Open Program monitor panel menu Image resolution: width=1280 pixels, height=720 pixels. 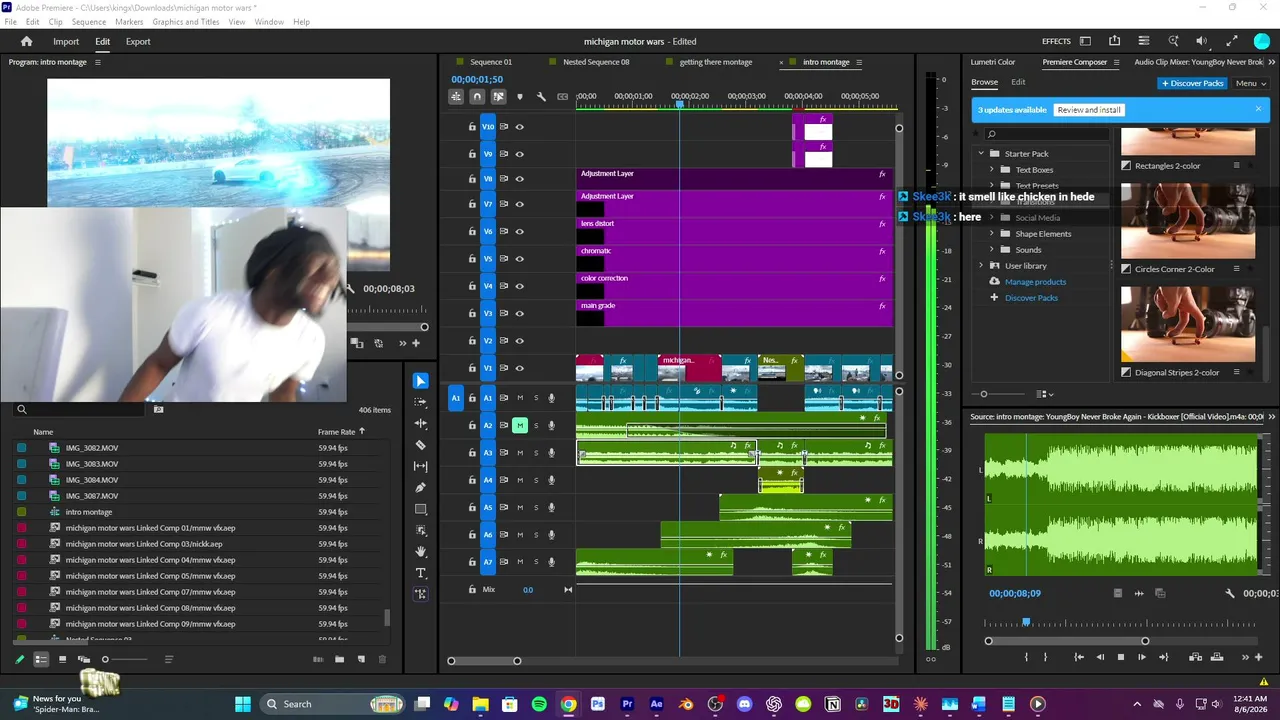click(x=98, y=62)
